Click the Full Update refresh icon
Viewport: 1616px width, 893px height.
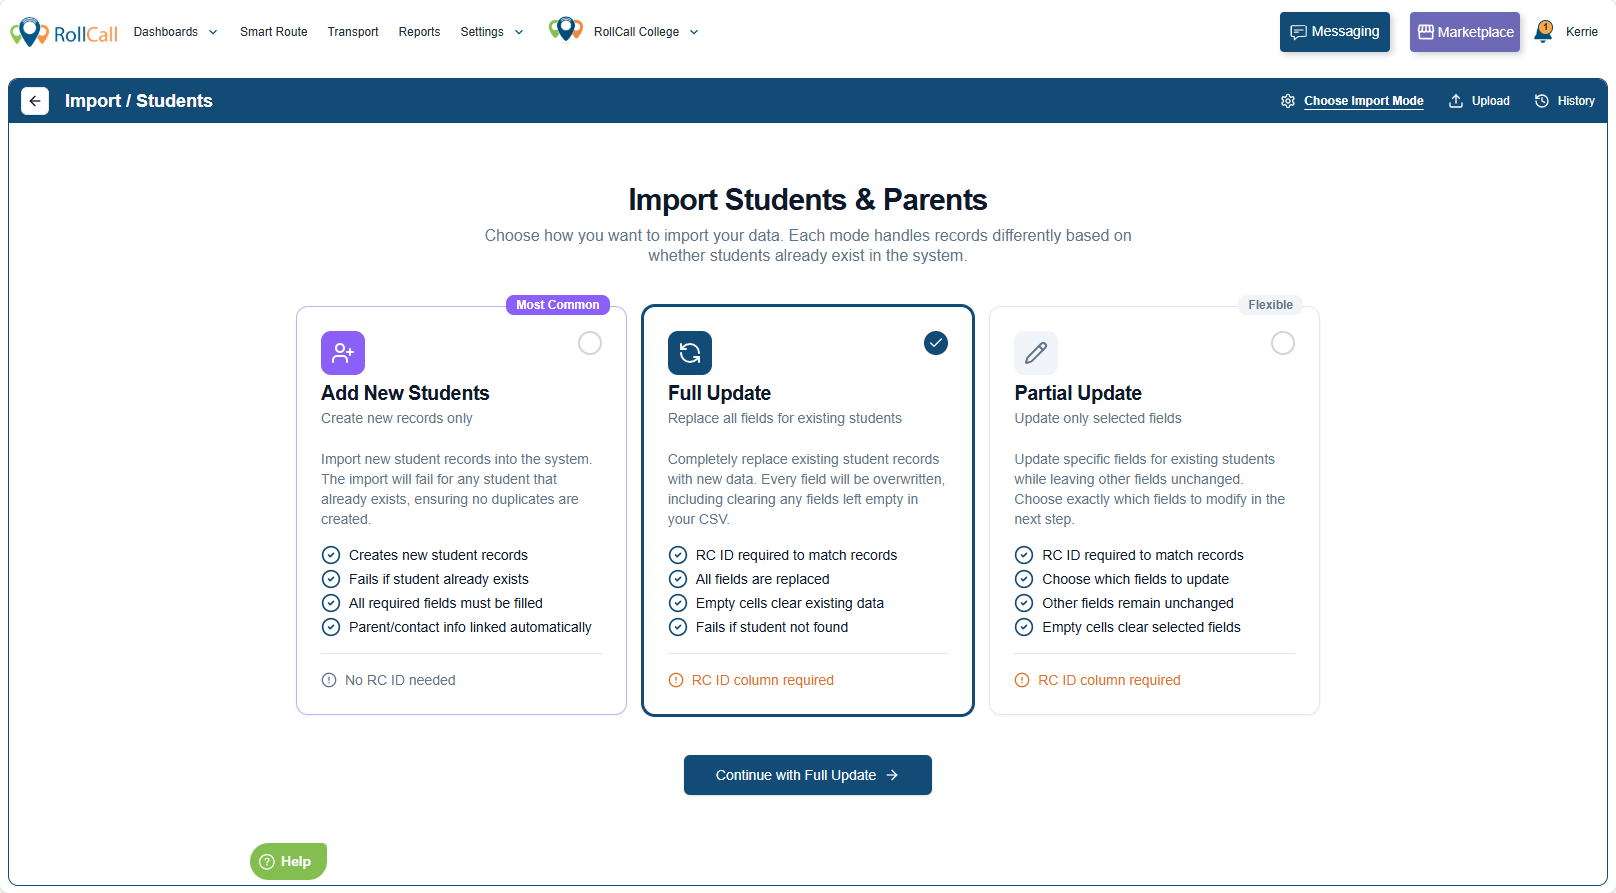(x=690, y=353)
